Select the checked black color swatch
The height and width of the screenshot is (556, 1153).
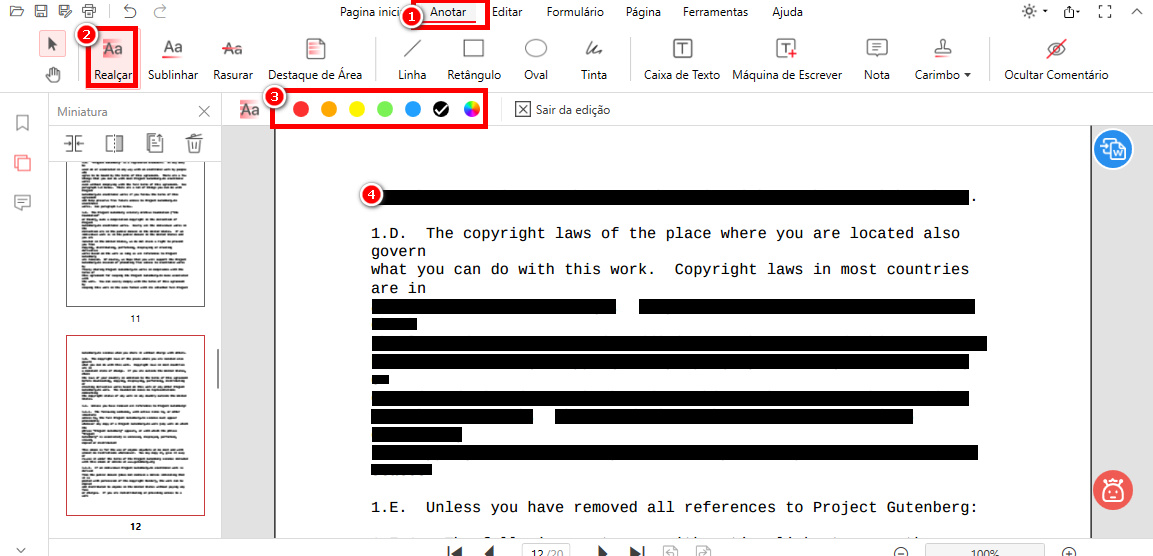441,110
